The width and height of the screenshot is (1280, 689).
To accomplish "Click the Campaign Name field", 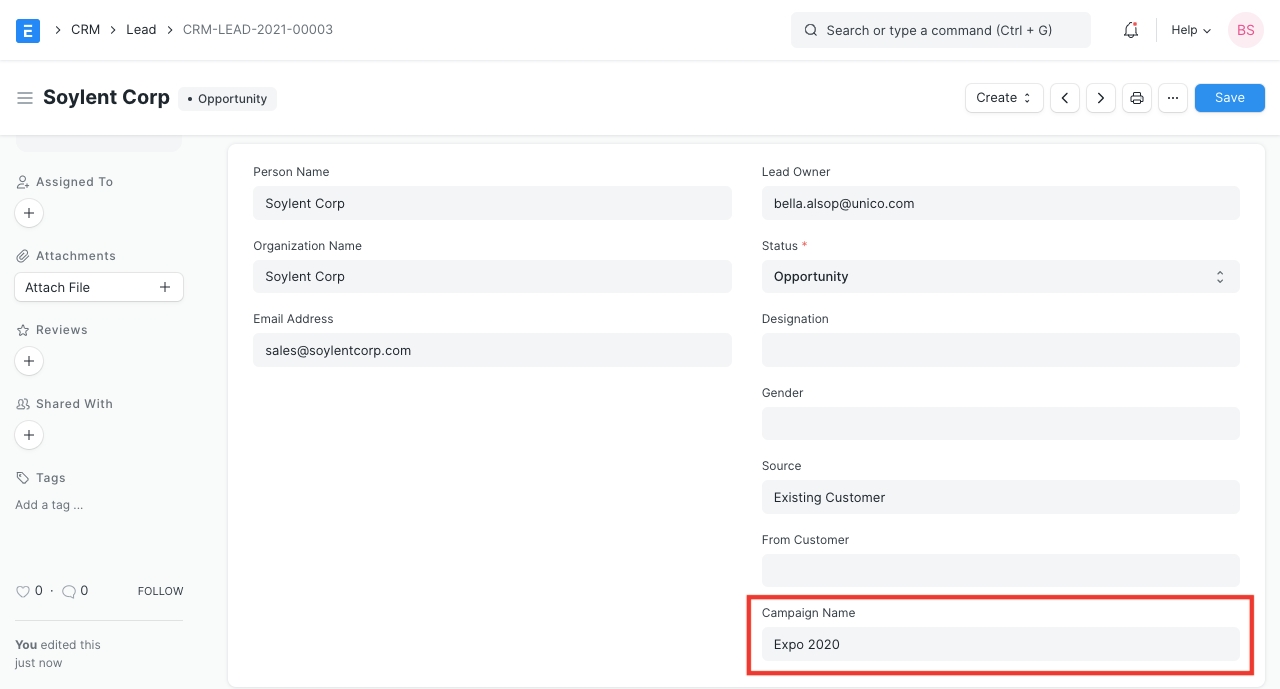I will tap(1000, 644).
